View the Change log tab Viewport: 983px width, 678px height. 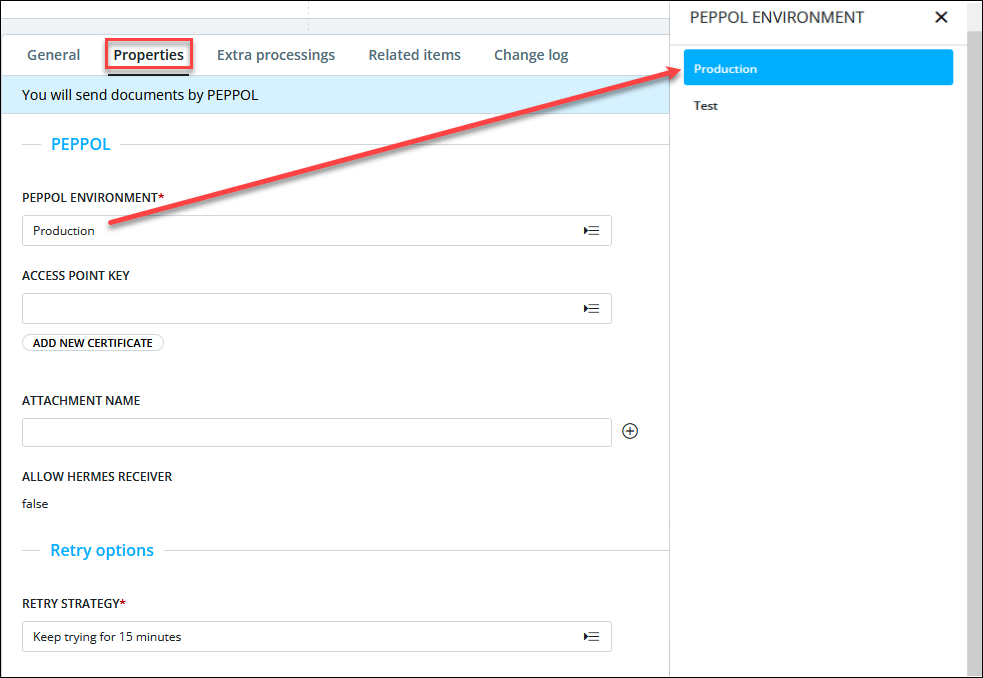531,55
